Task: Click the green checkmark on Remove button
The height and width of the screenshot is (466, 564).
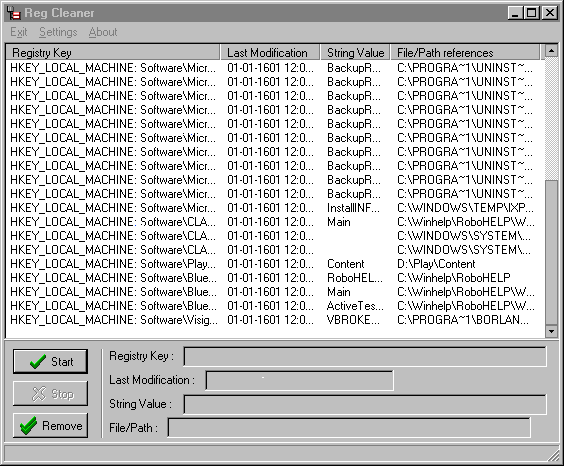Action: click(28, 426)
